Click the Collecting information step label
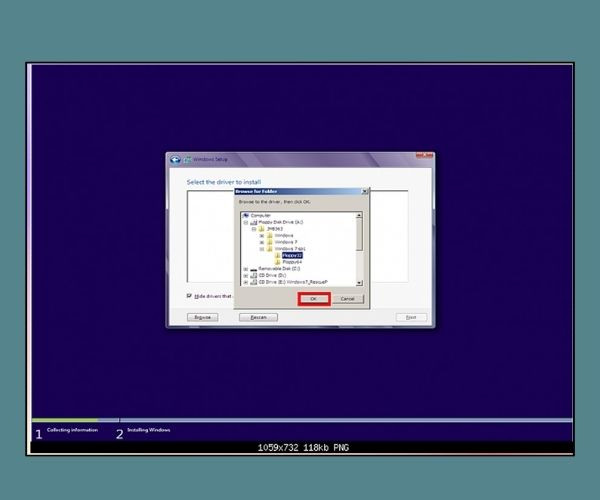Image resolution: width=600 pixels, height=500 pixels. pos(72,430)
